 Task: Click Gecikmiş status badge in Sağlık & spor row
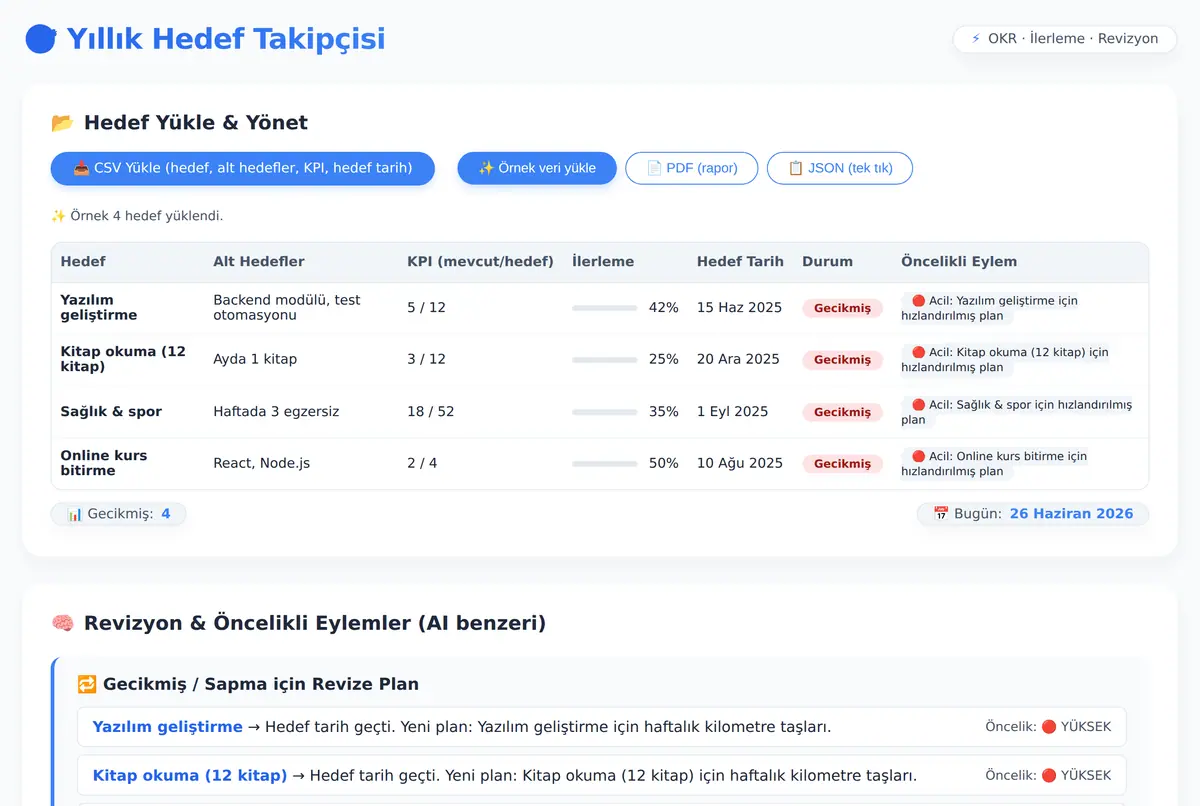(x=842, y=412)
